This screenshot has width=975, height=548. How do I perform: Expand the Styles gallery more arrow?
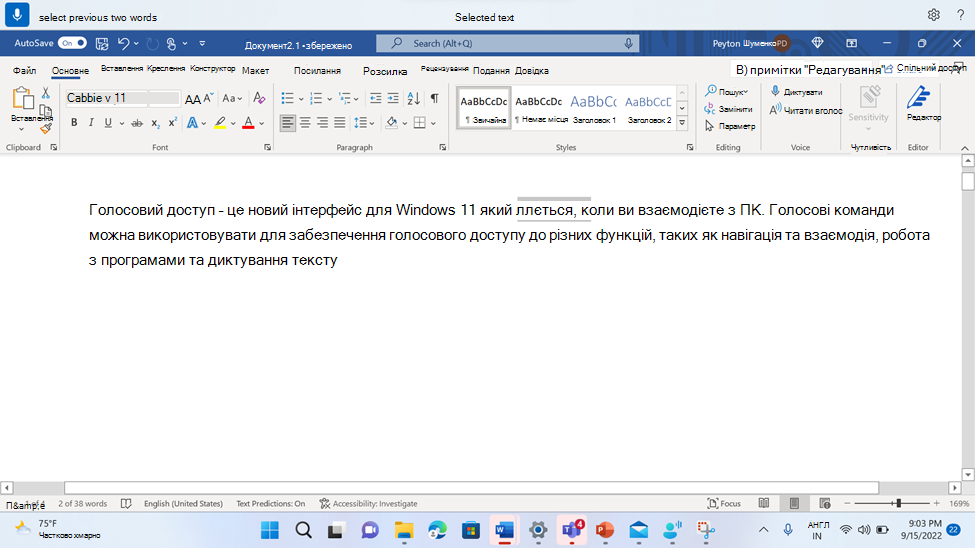pyautogui.click(x=682, y=123)
